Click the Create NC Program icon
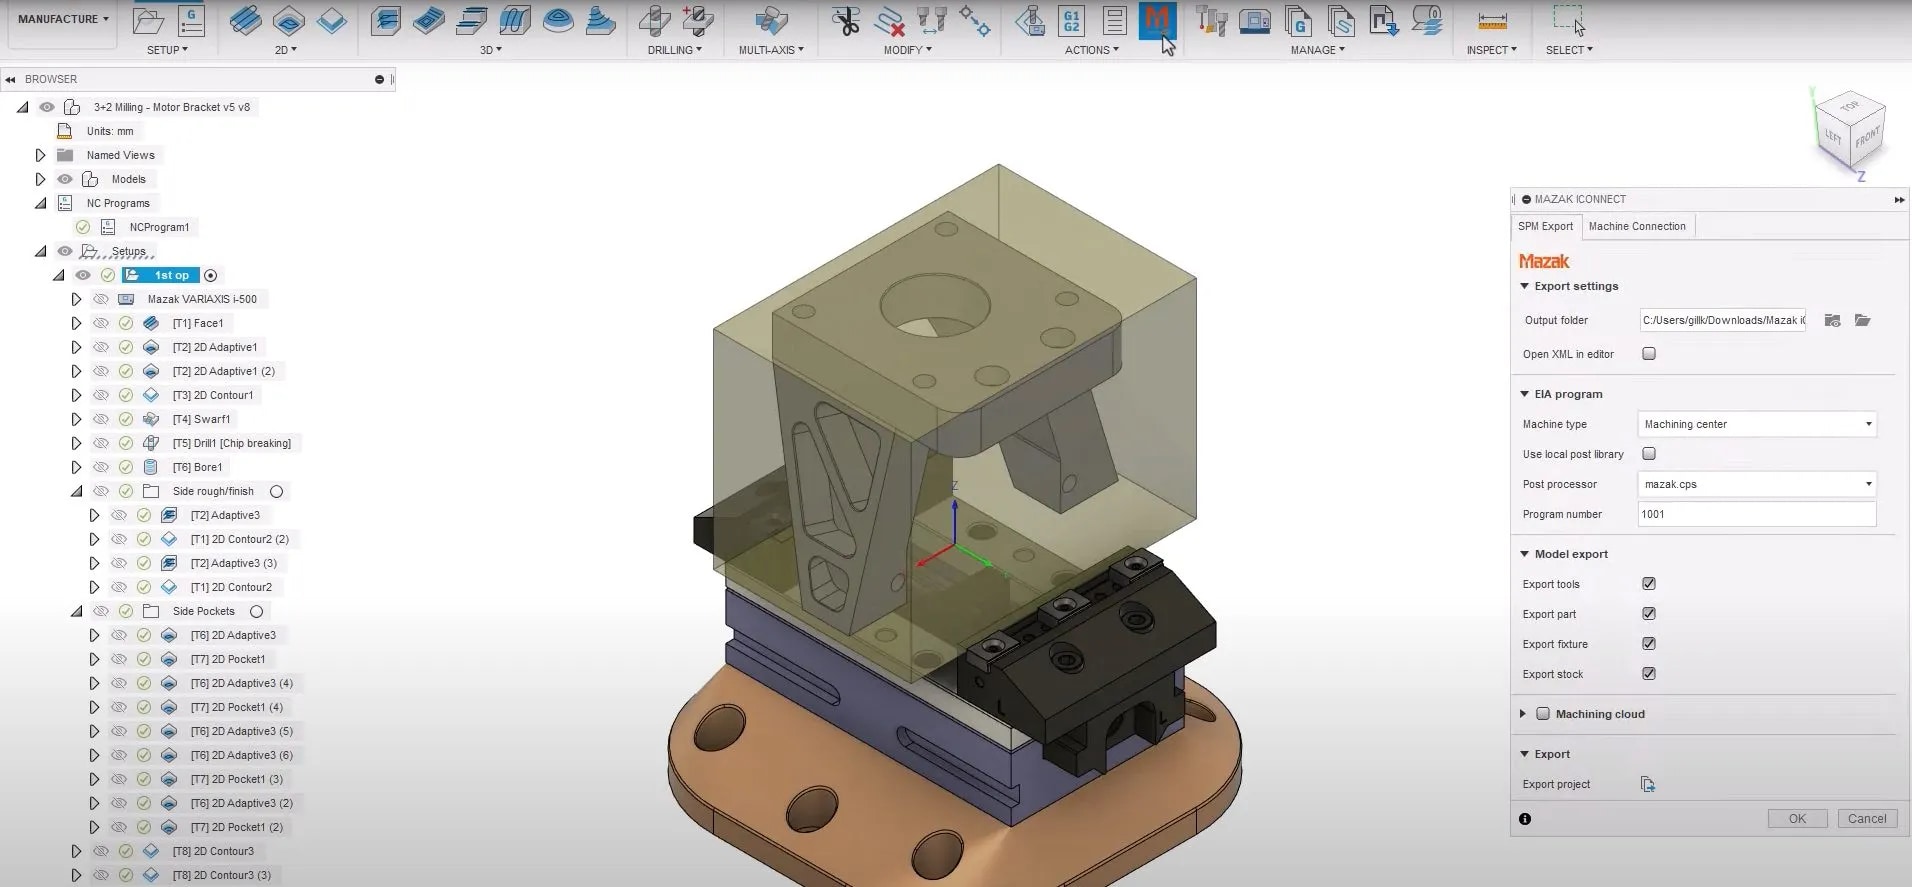The image size is (1912, 887). (x=191, y=20)
